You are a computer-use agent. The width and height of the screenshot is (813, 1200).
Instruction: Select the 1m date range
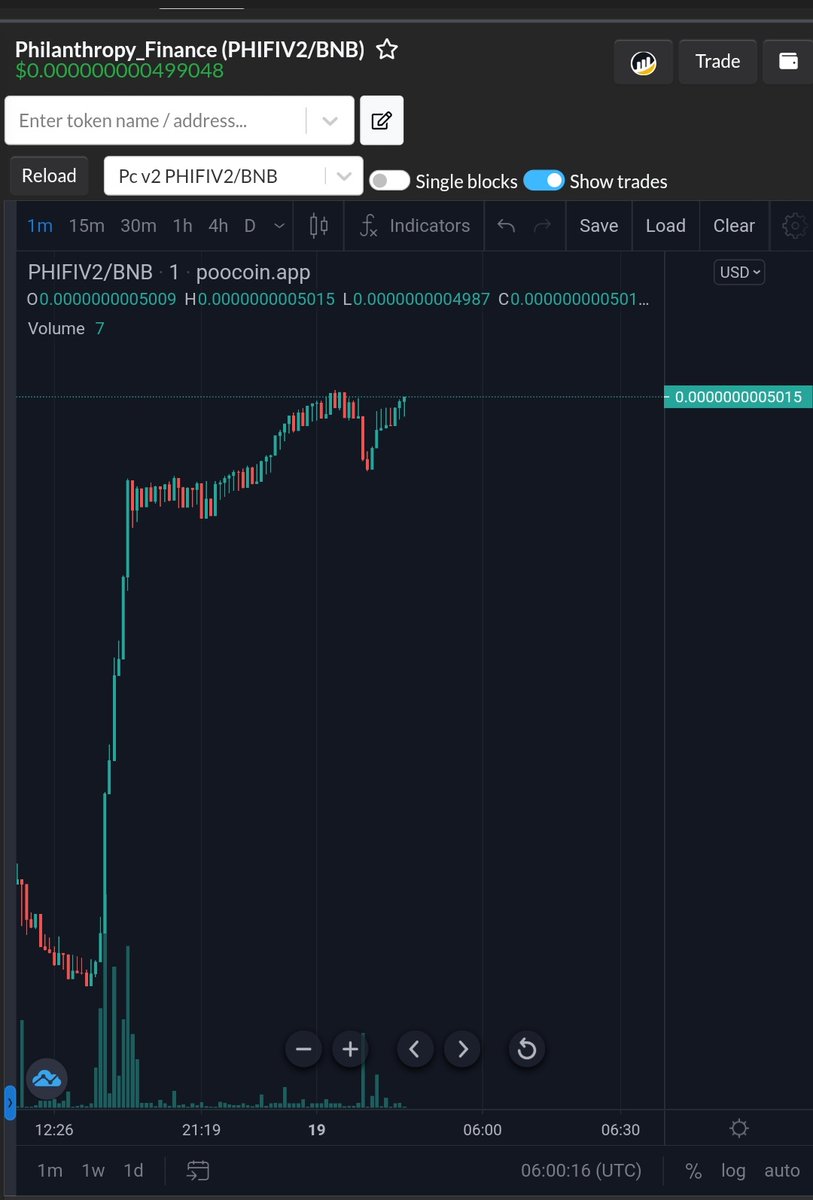[50, 1170]
